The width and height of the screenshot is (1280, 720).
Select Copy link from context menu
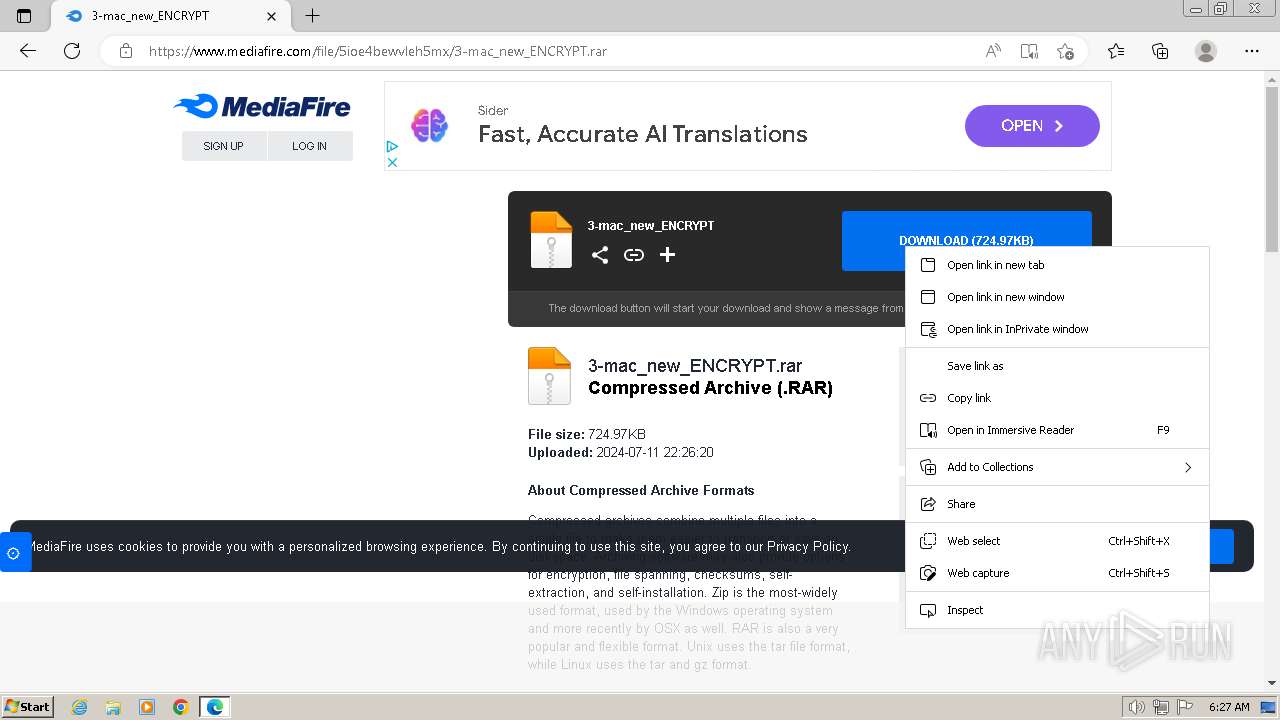[x=1057, y=398]
